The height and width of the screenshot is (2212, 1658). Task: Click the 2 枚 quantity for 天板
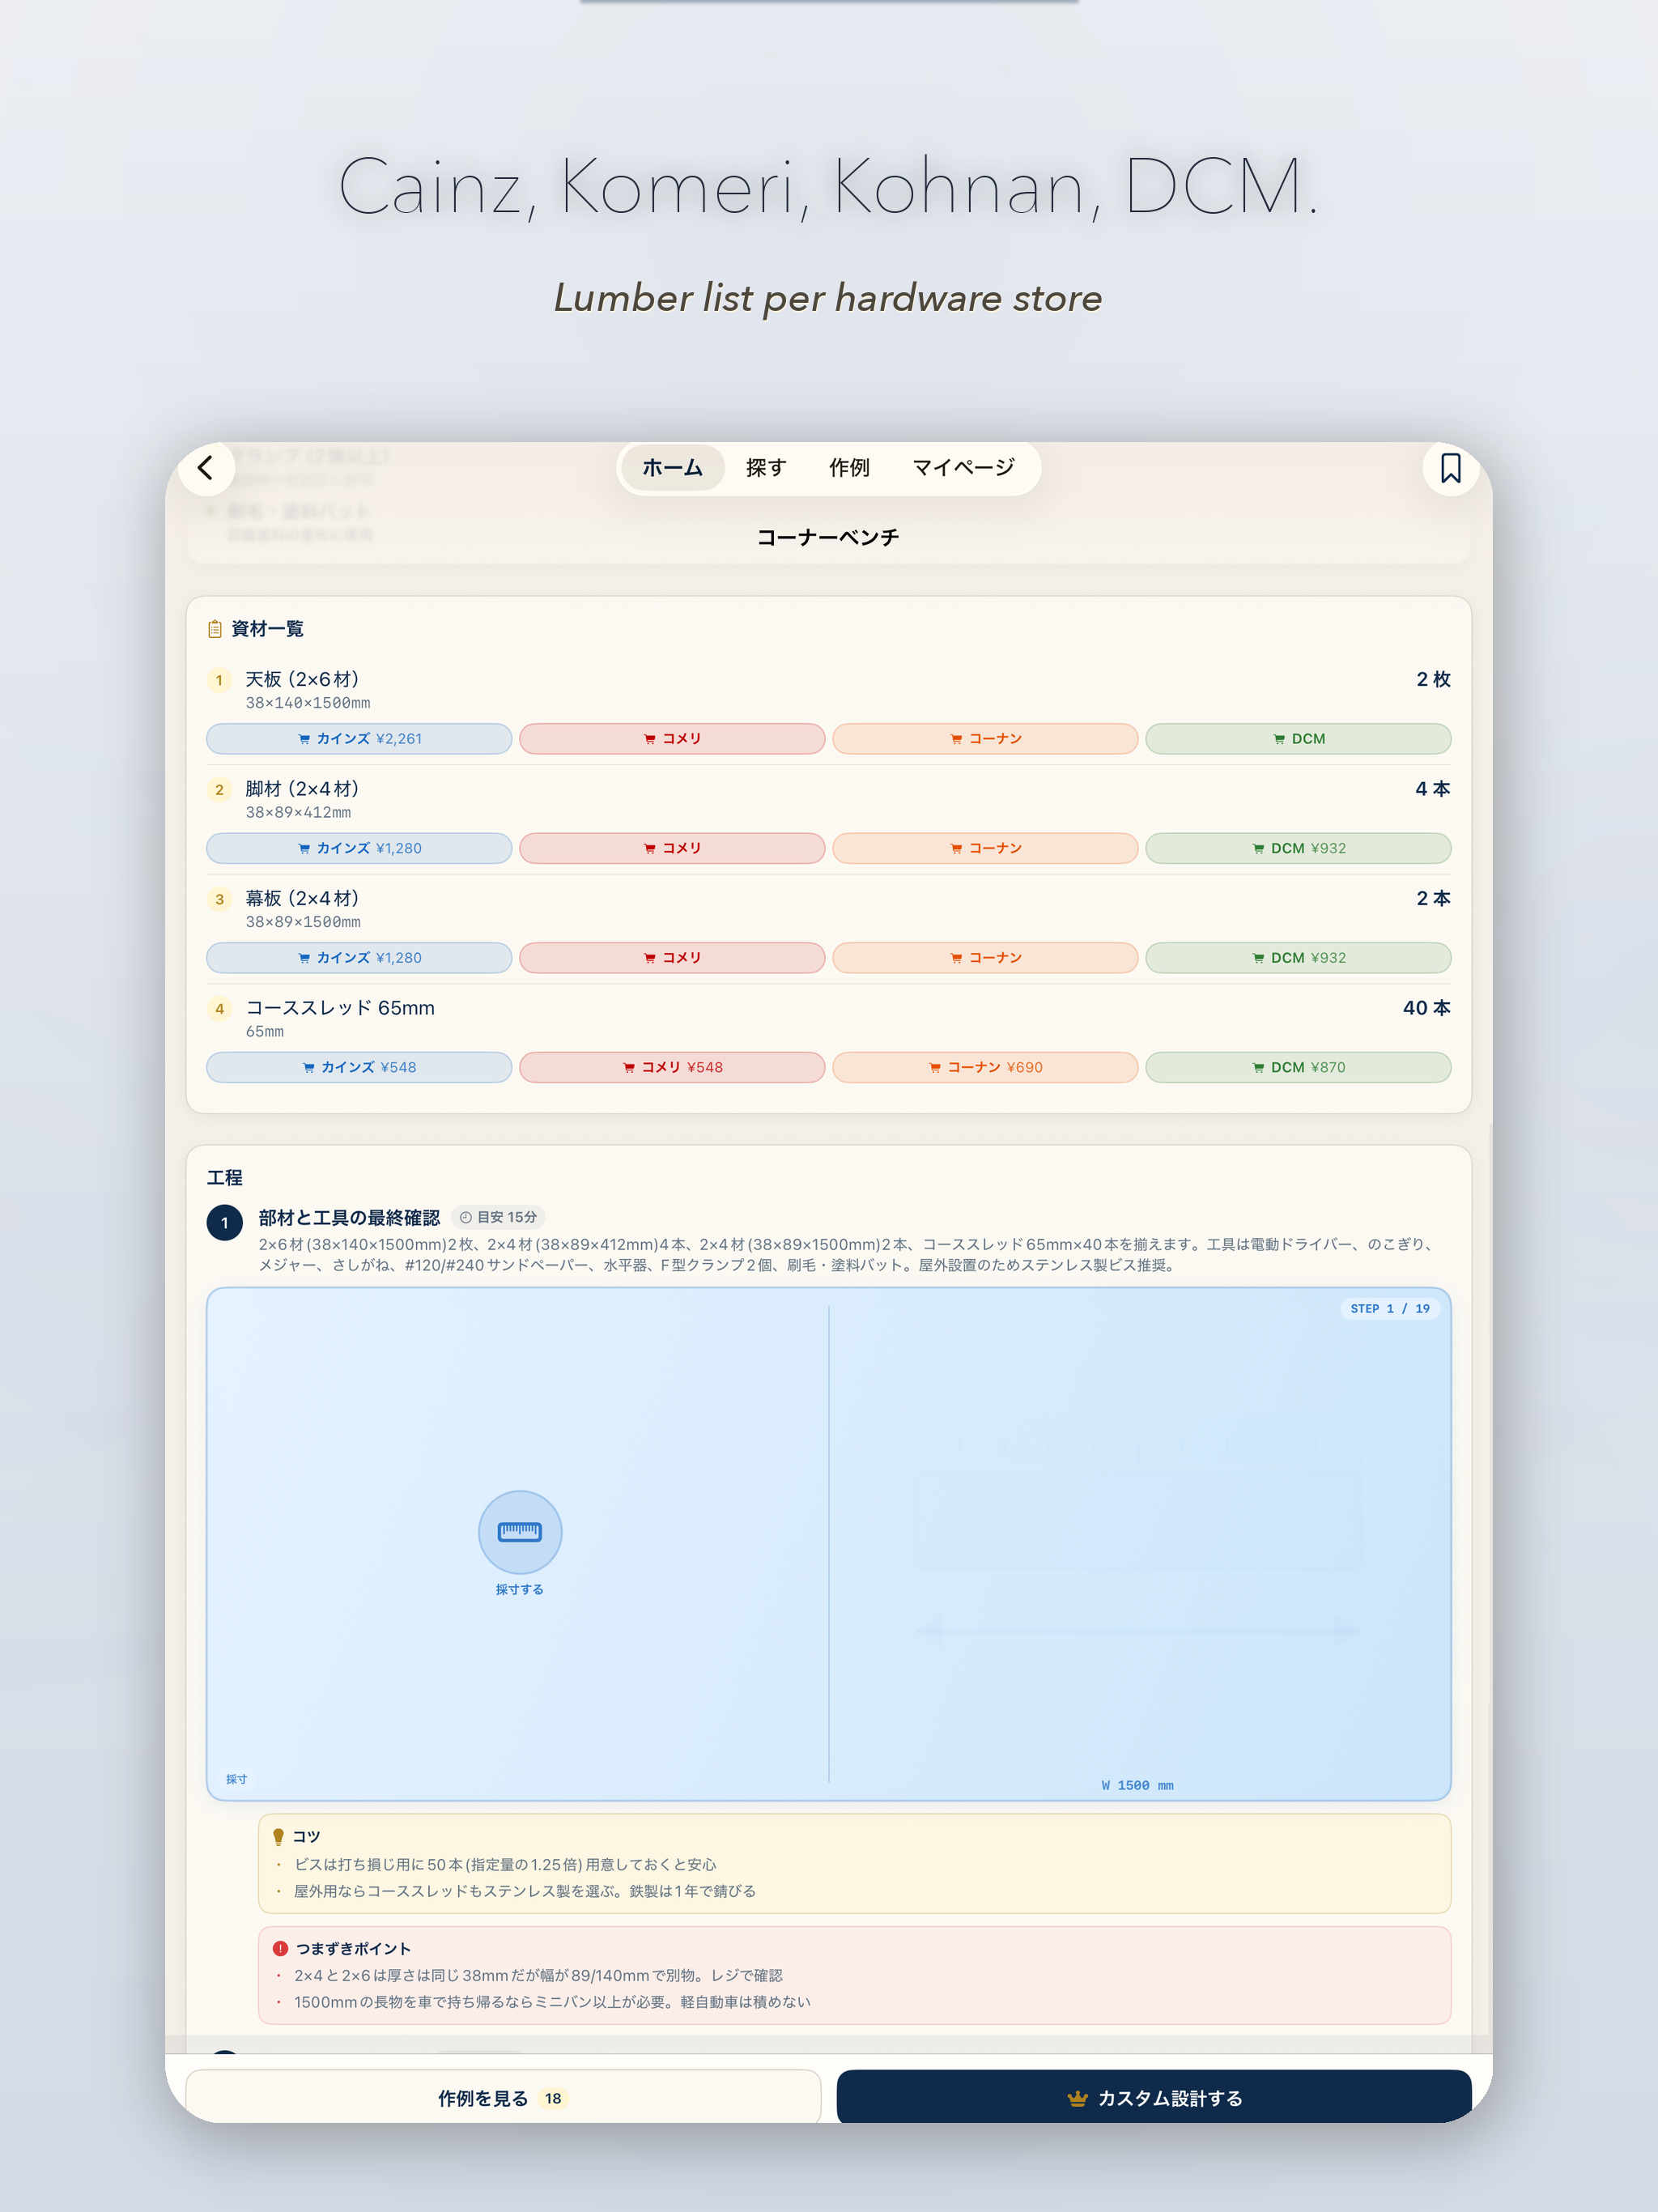pos(1433,679)
